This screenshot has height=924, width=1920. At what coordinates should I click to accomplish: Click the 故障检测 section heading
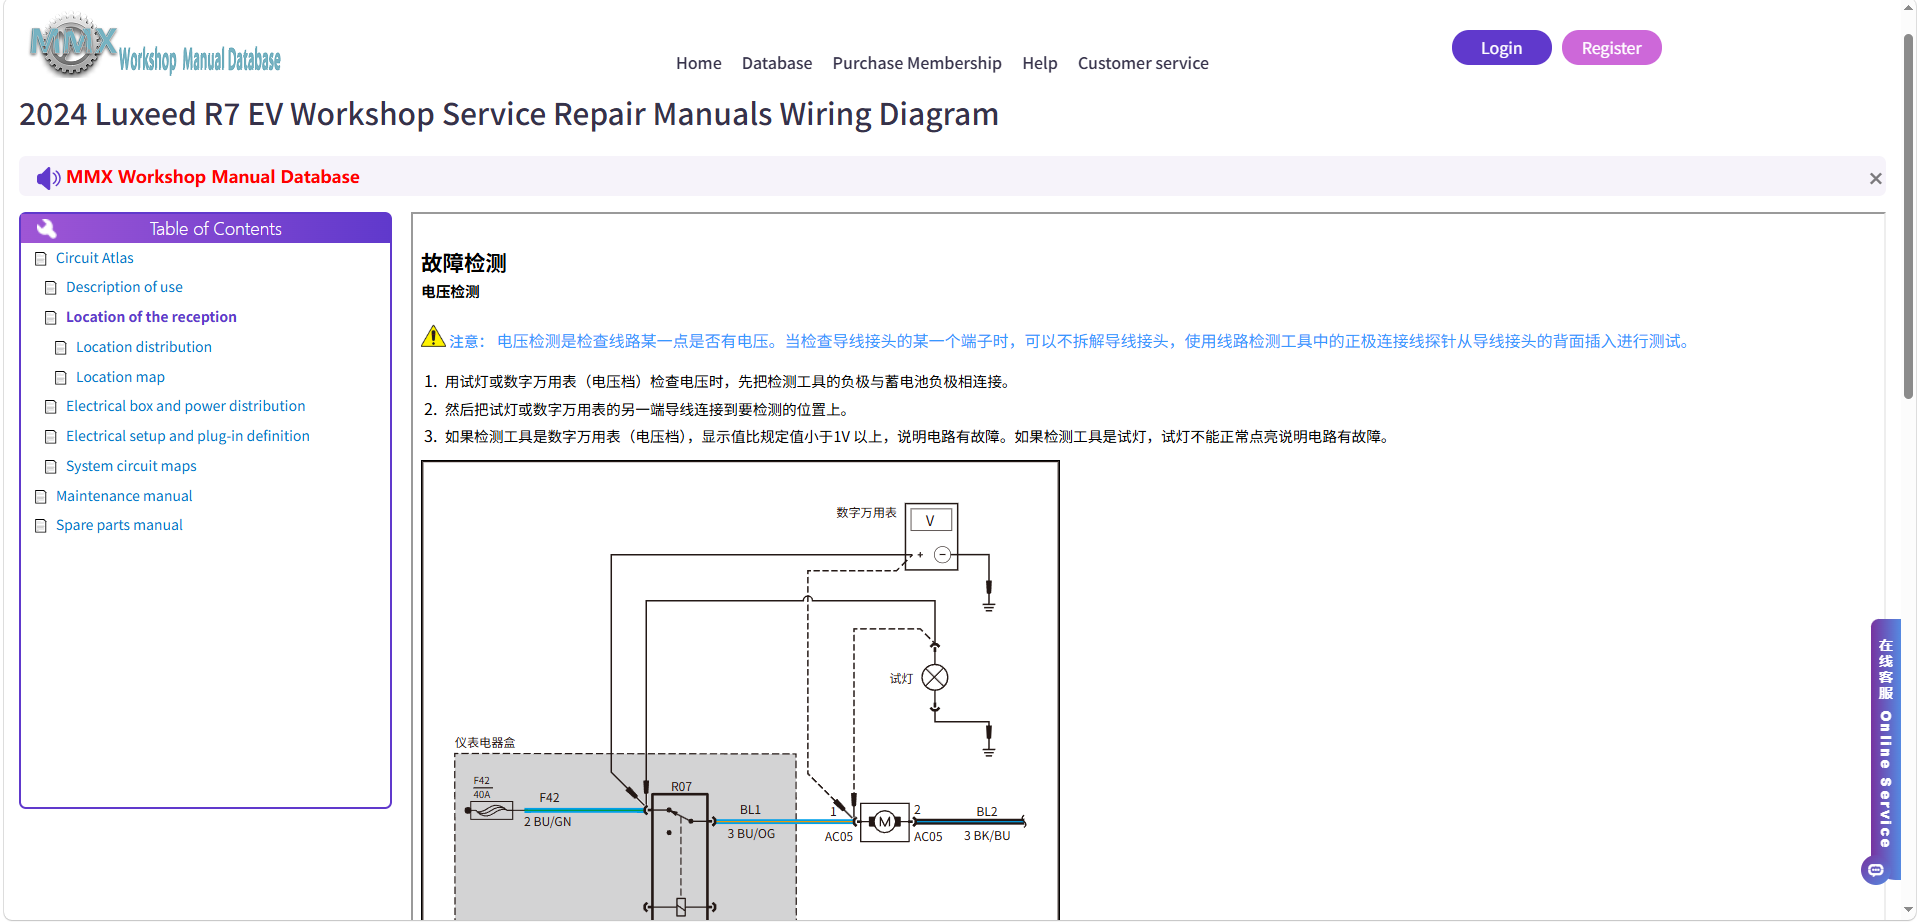[464, 263]
